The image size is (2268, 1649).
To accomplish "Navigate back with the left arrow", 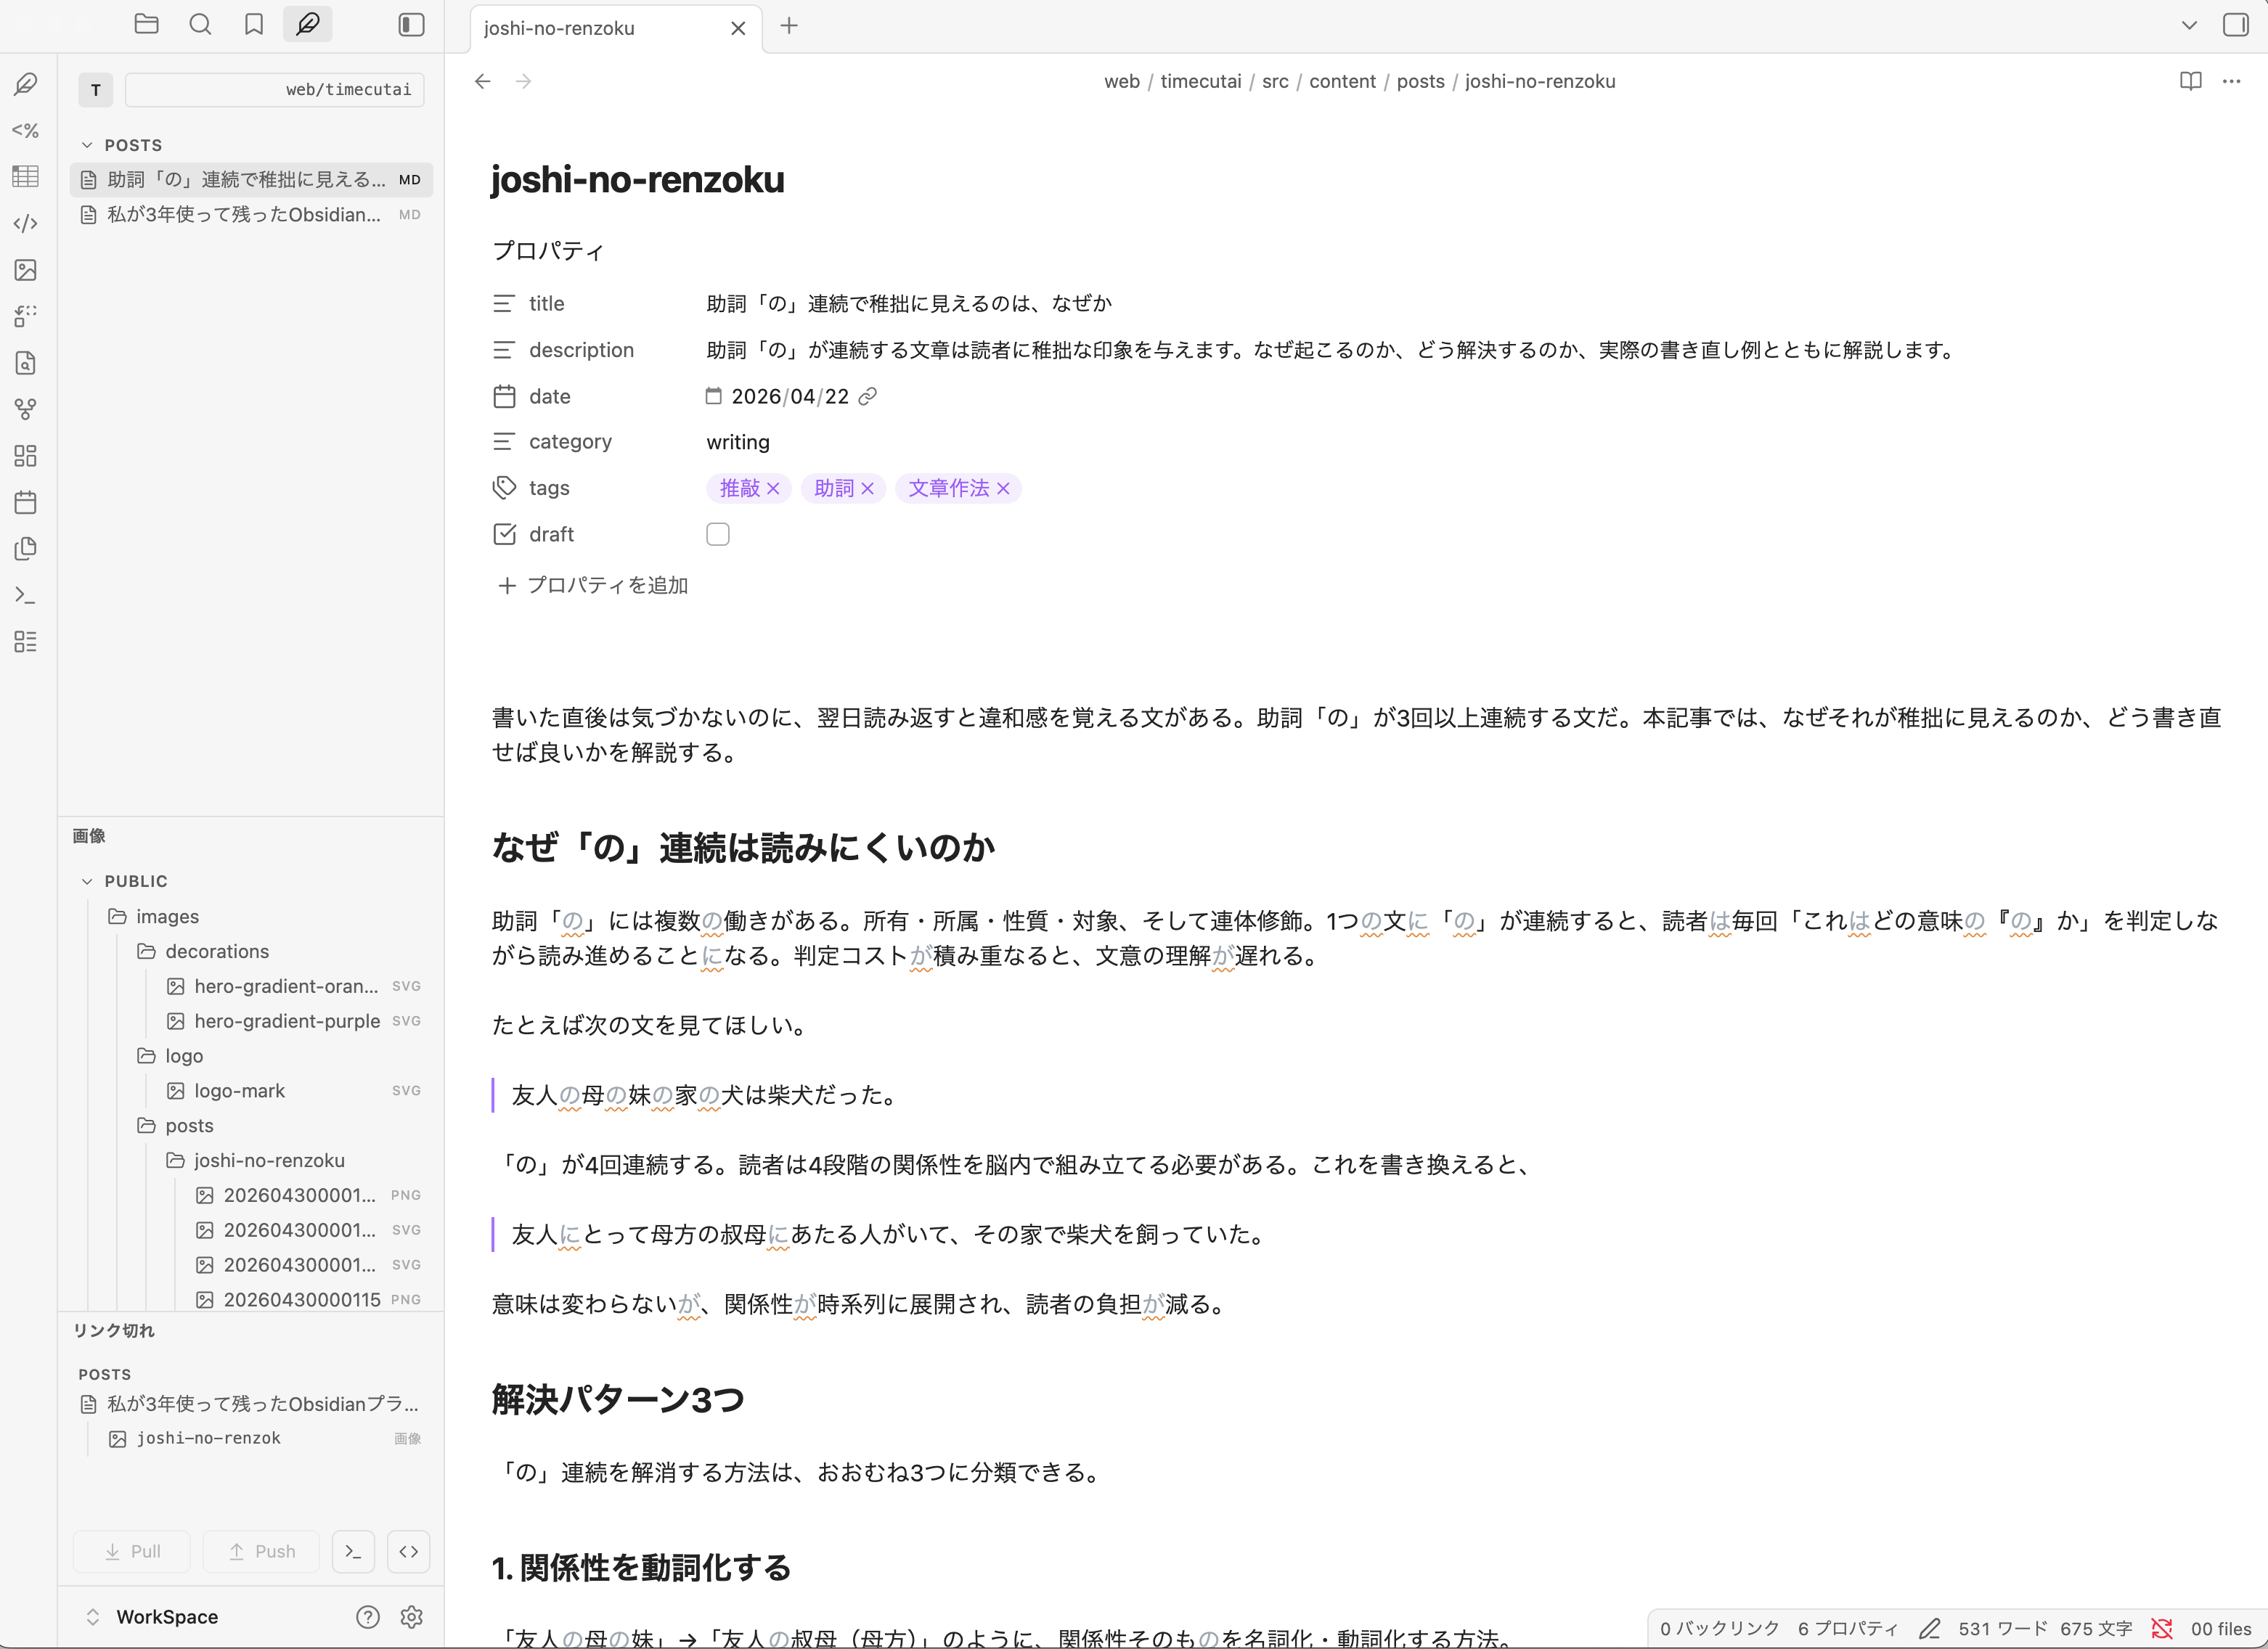I will [483, 81].
